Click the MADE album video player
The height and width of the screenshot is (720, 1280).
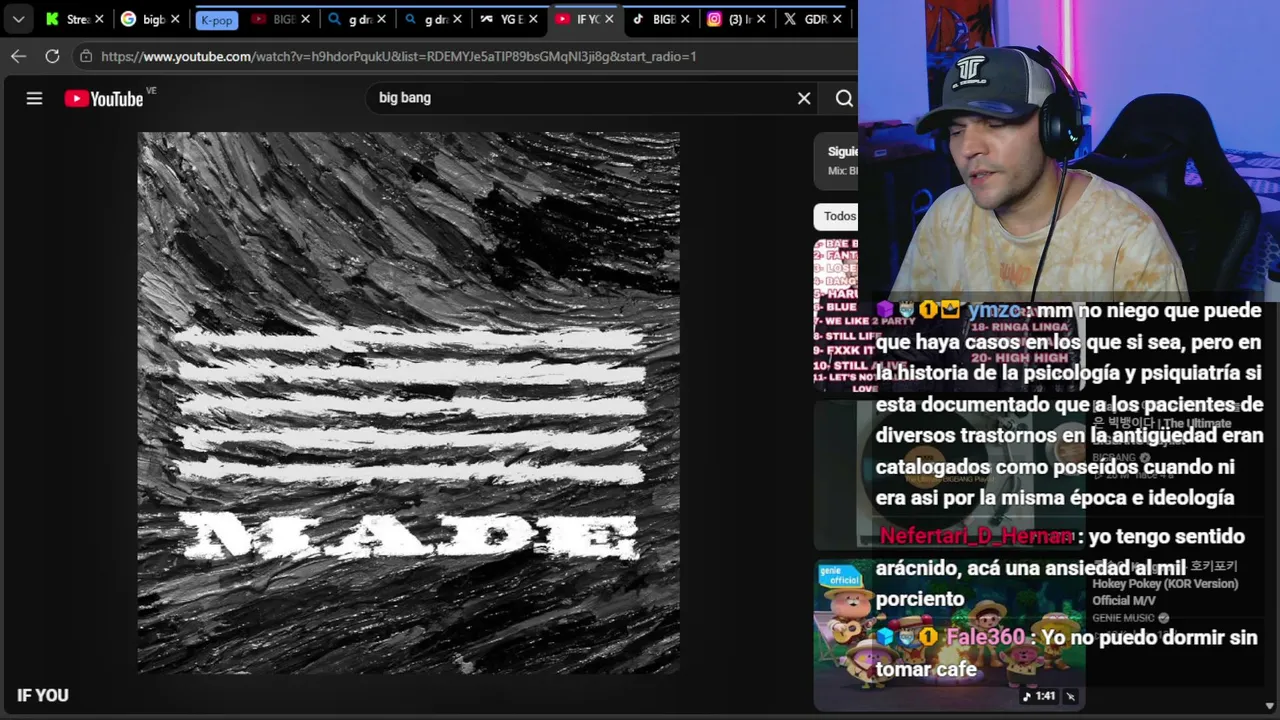point(408,402)
